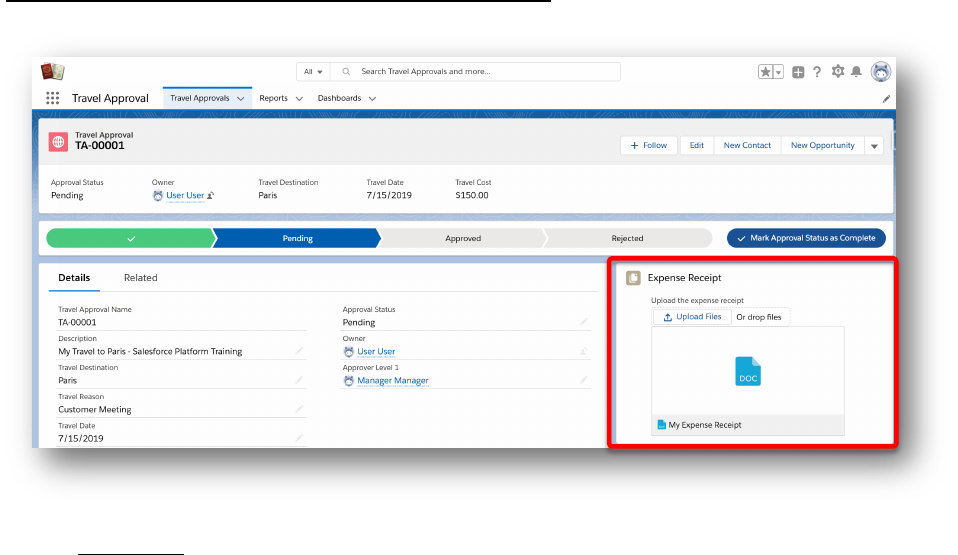The height and width of the screenshot is (555, 958).
Task: Expand the favorites list dropdown arrow
Action: click(778, 72)
